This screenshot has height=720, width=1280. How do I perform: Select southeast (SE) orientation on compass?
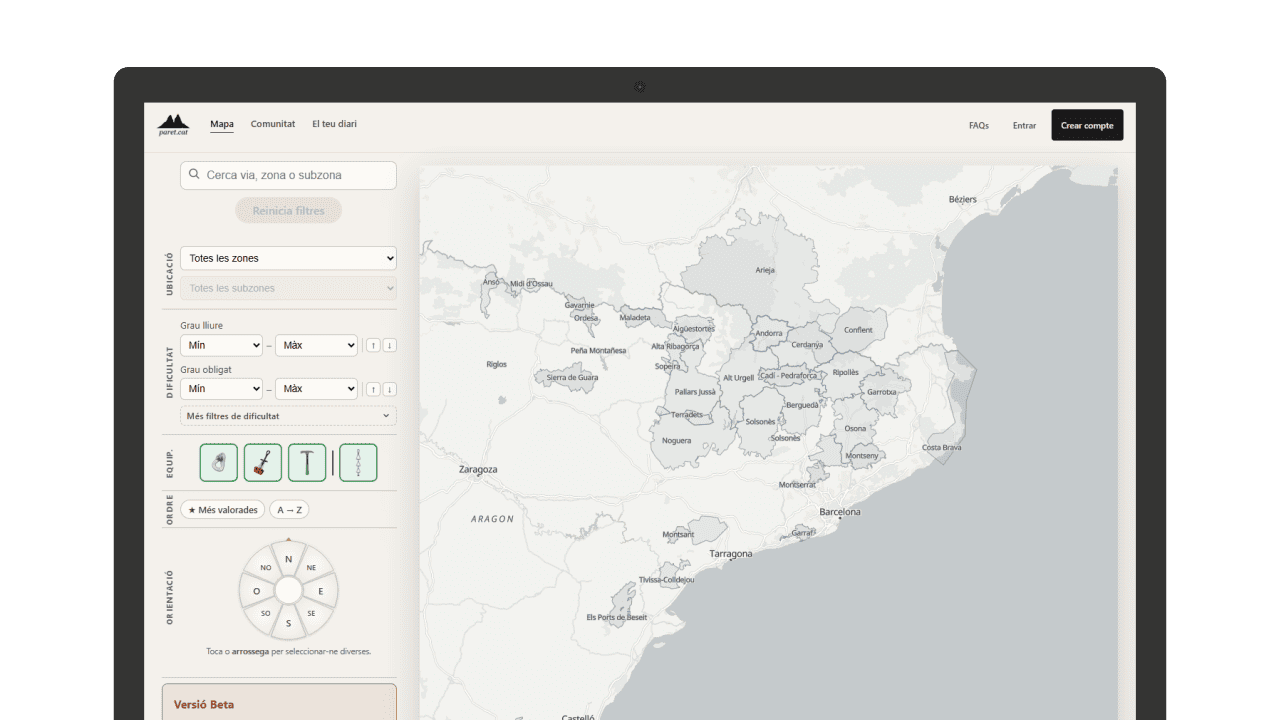coord(311,613)
